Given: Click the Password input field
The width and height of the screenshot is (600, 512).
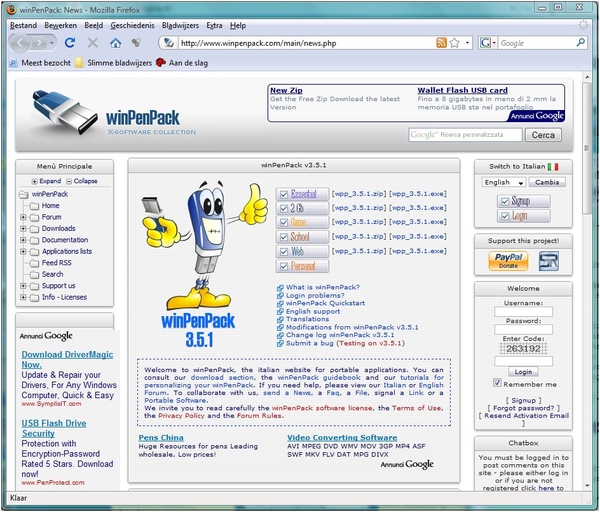Looking at the screenshot, I should [523, 329].
